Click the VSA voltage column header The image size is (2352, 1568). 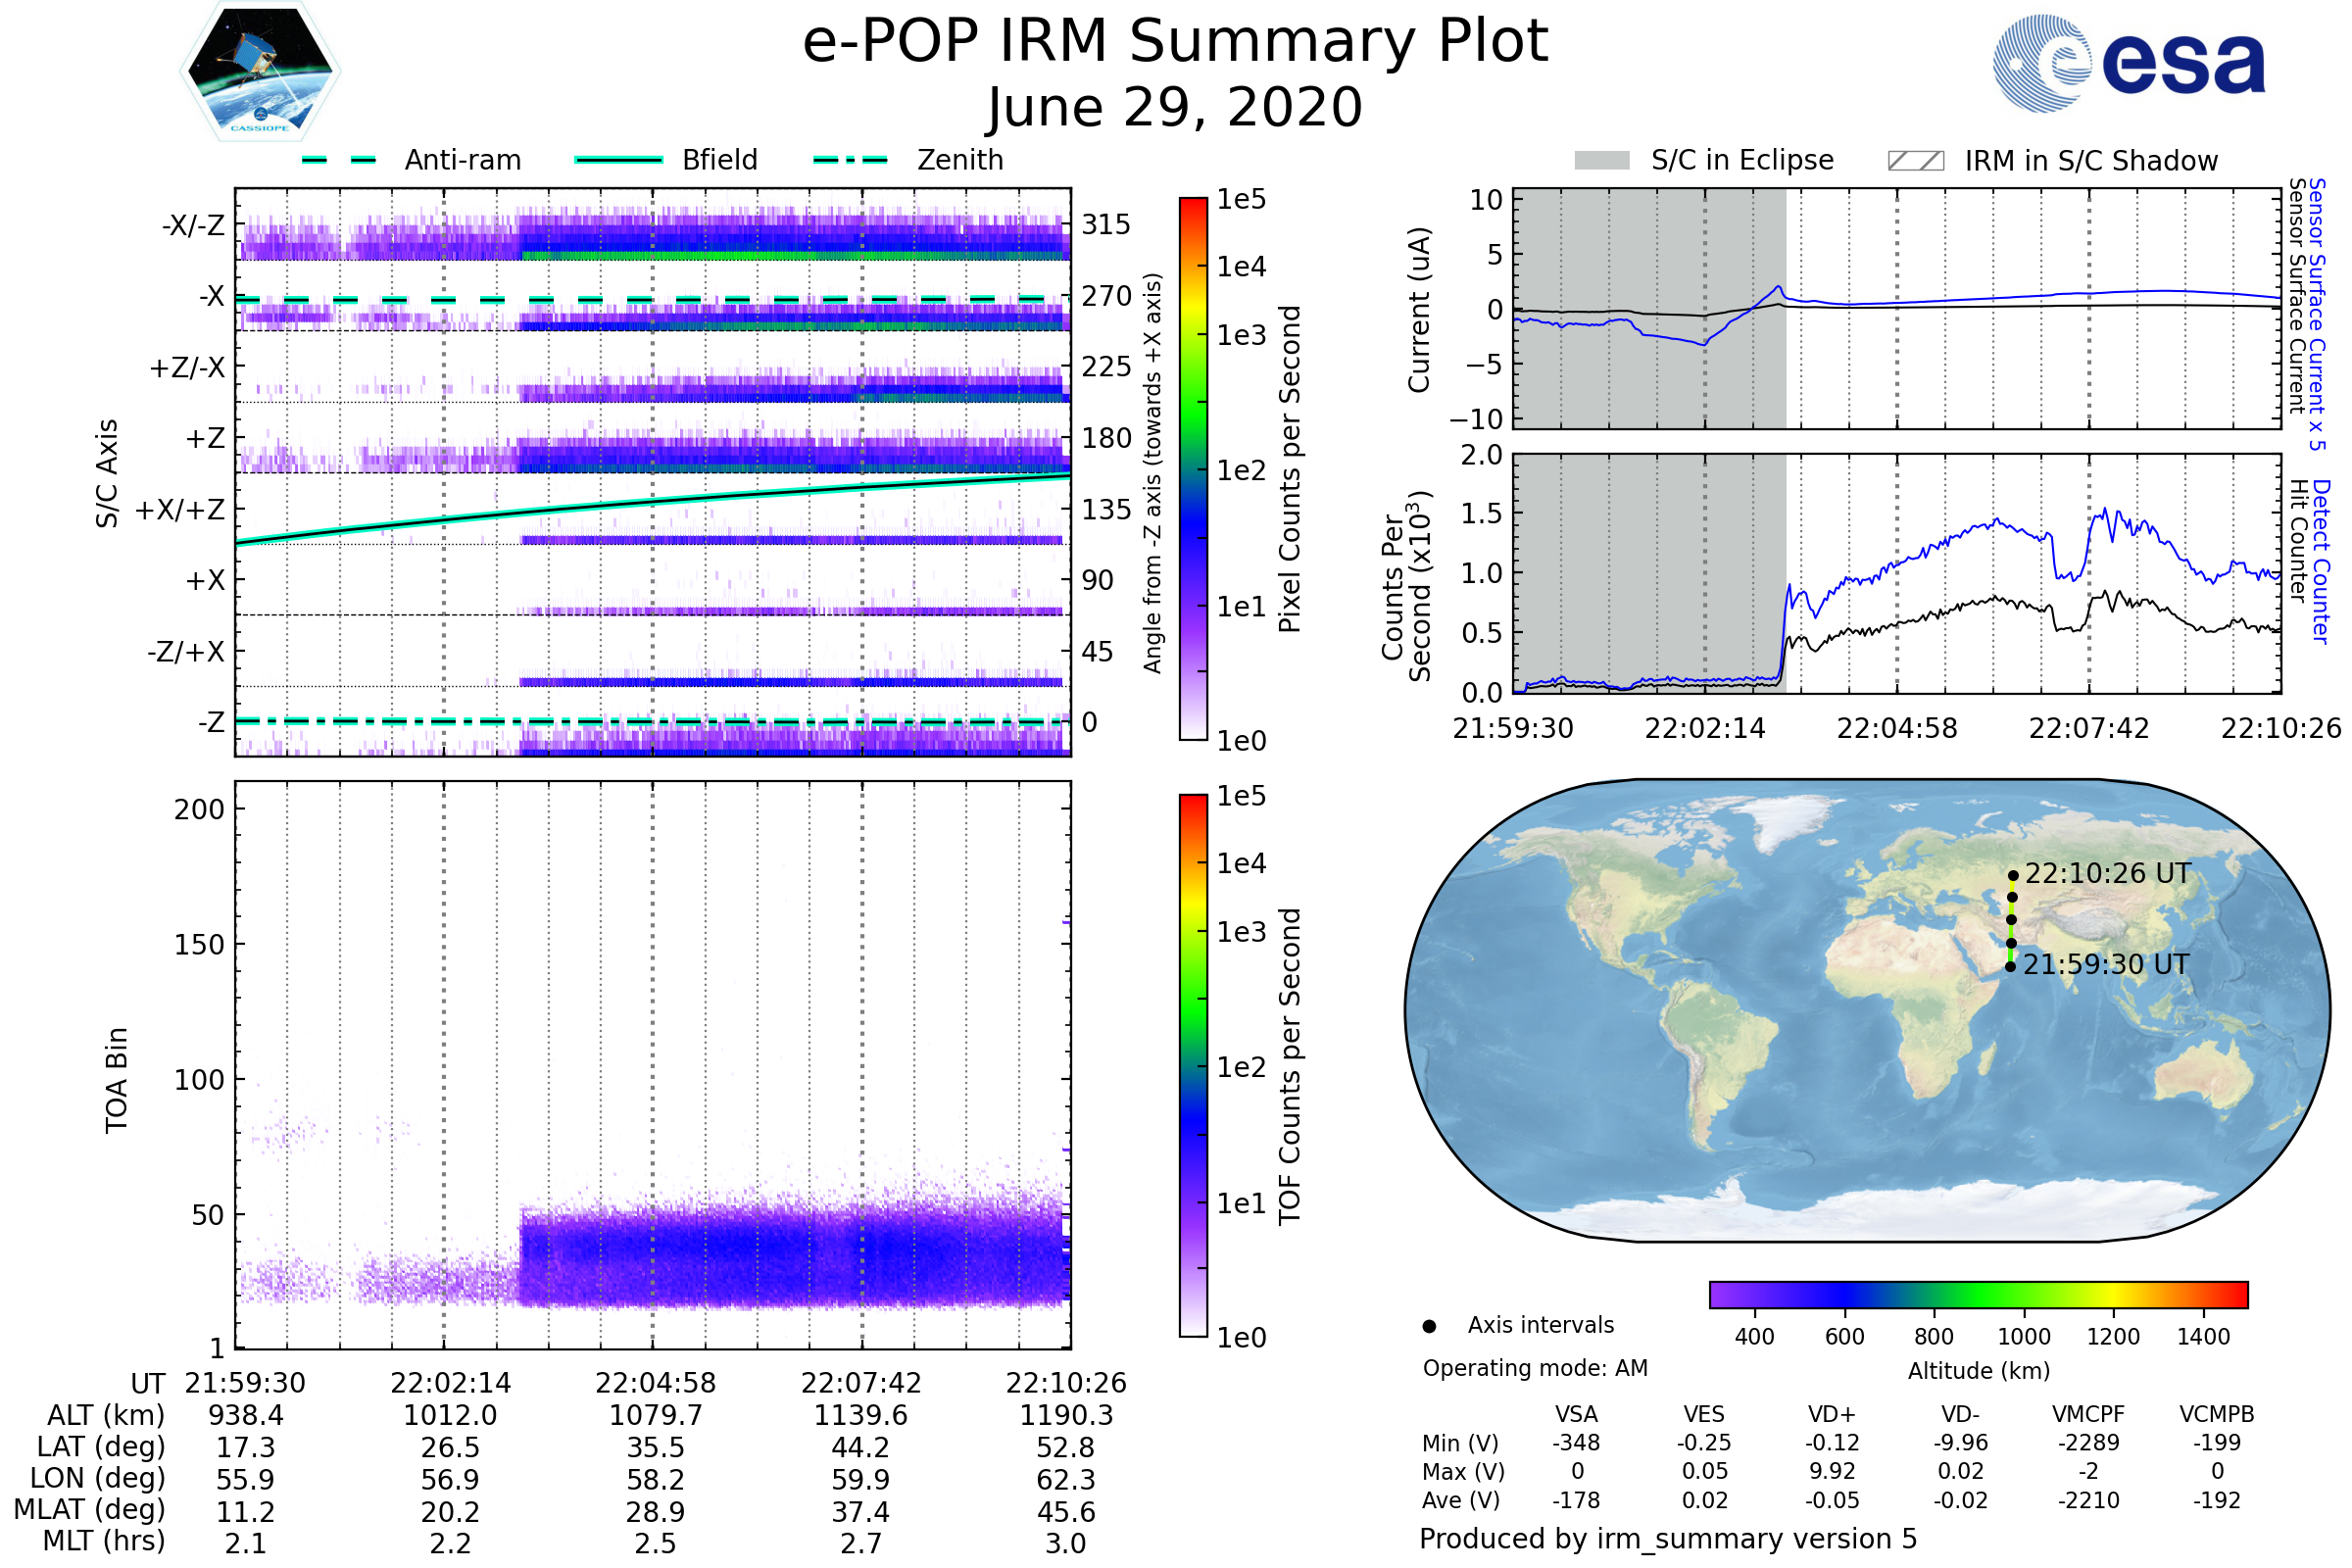click(1576, 1414)
